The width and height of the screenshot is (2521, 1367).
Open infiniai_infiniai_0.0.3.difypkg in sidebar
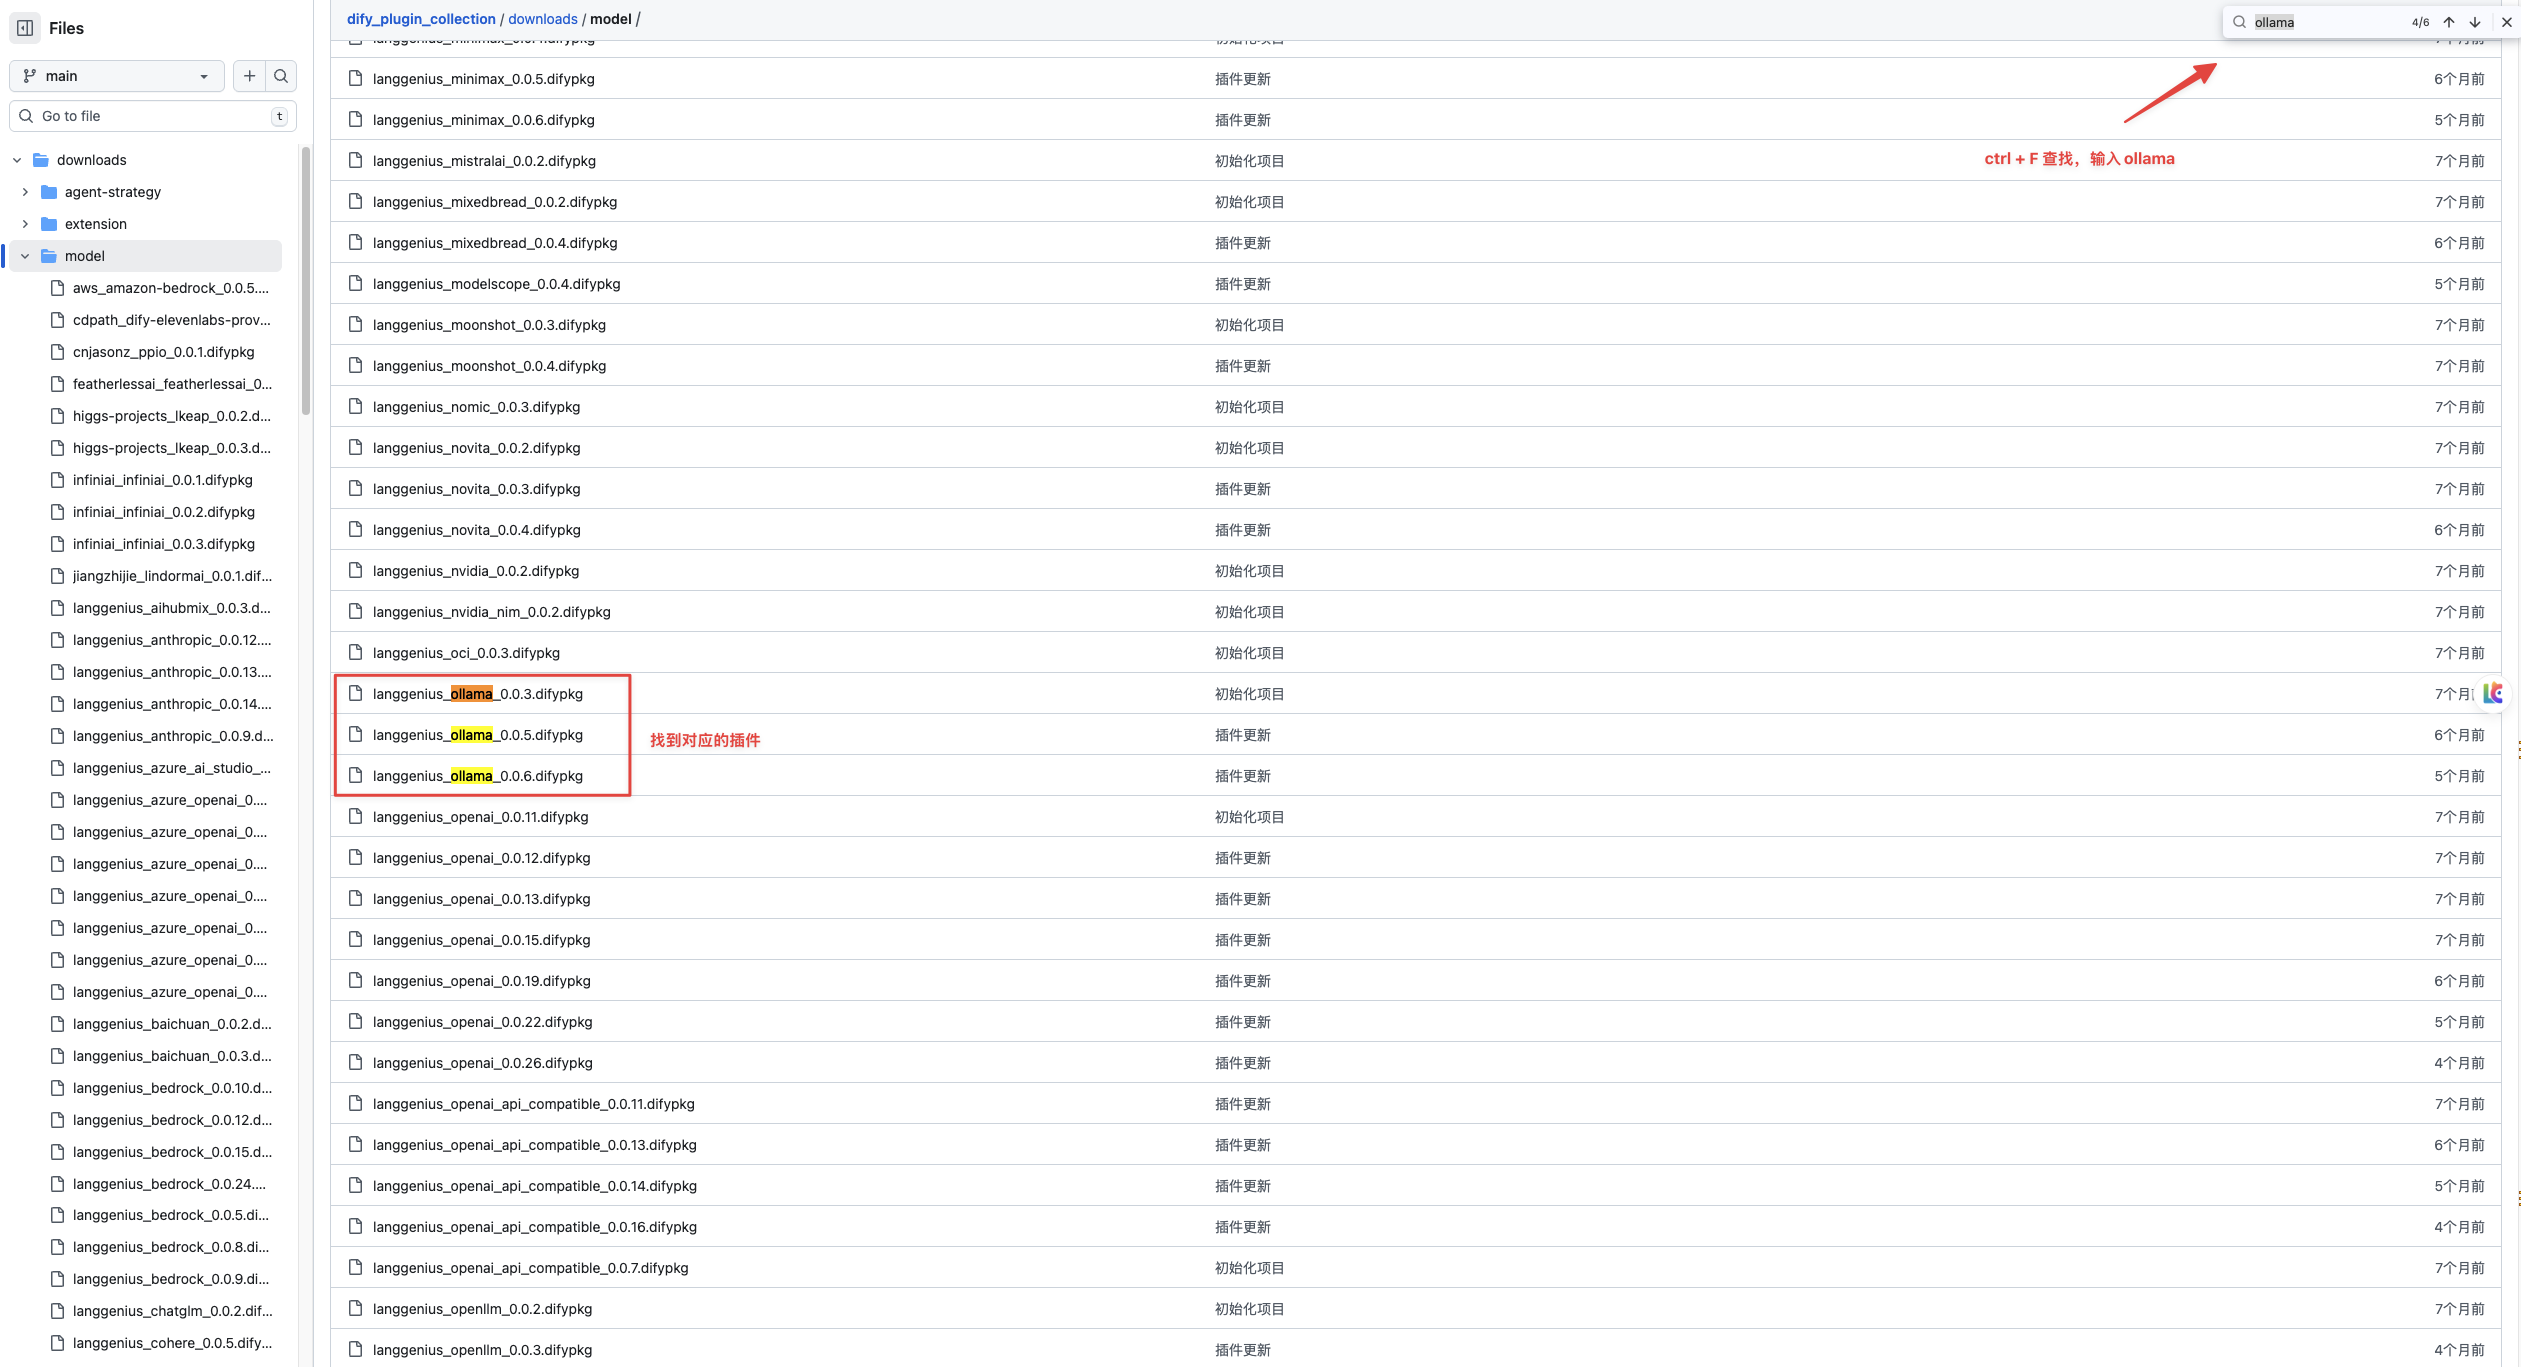click(164, 544)
